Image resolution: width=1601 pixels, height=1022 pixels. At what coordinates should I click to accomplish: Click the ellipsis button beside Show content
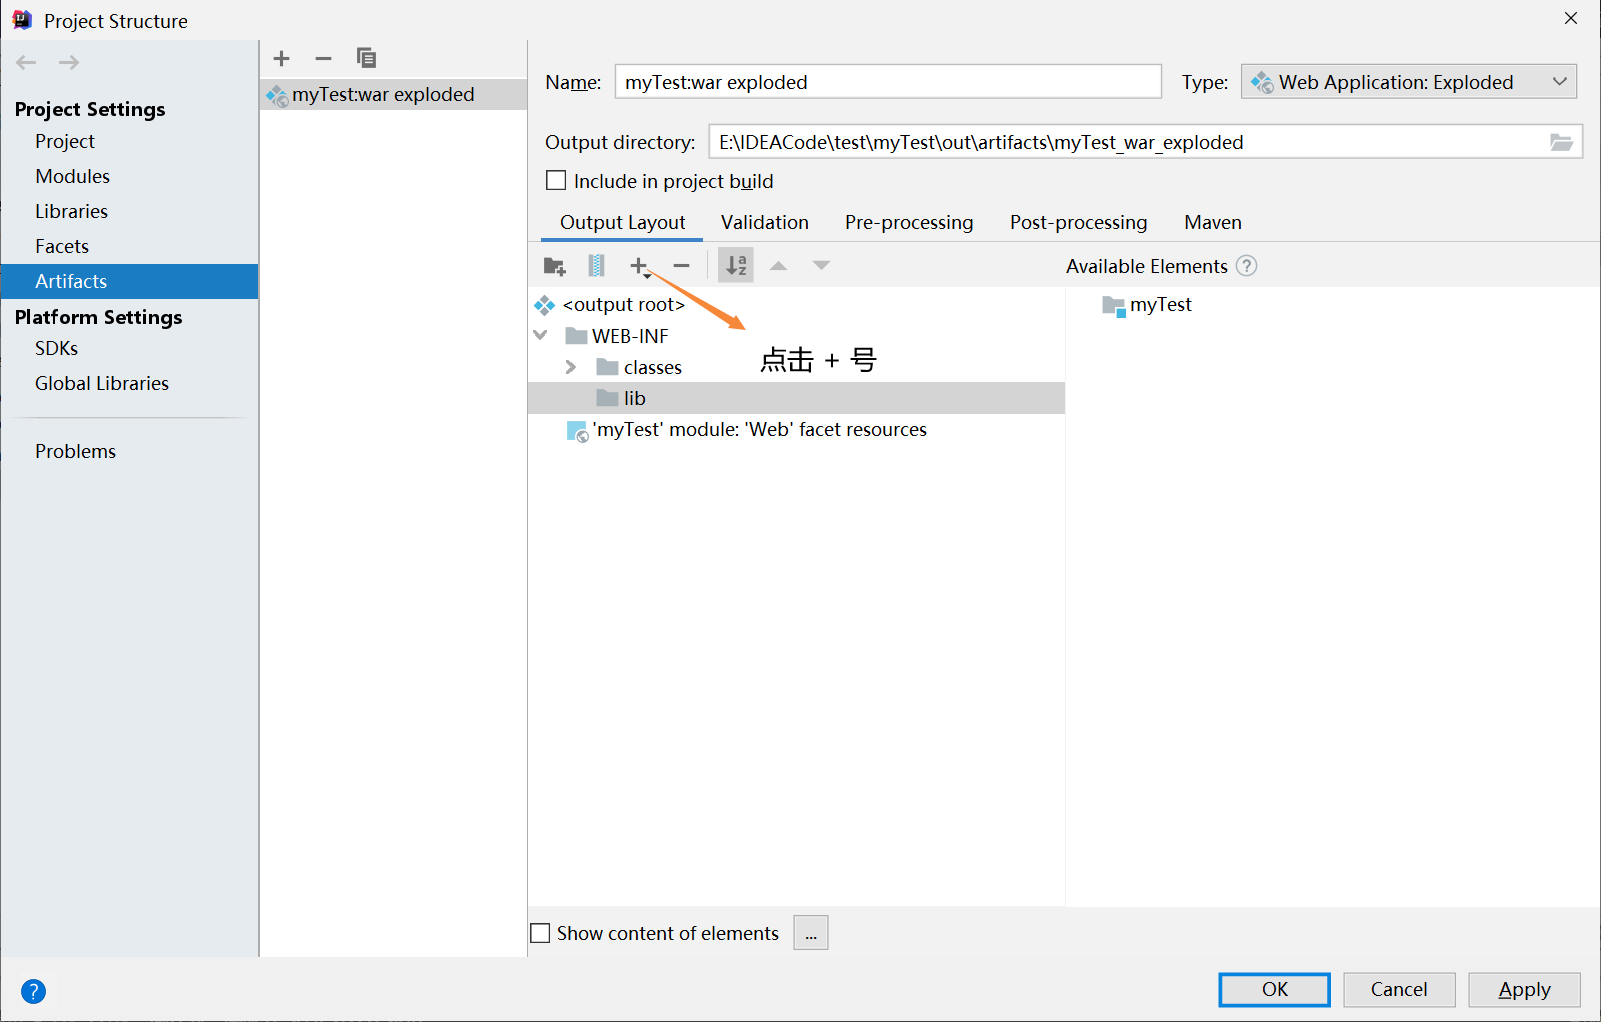pyautogui.click(x=811, y=933)
